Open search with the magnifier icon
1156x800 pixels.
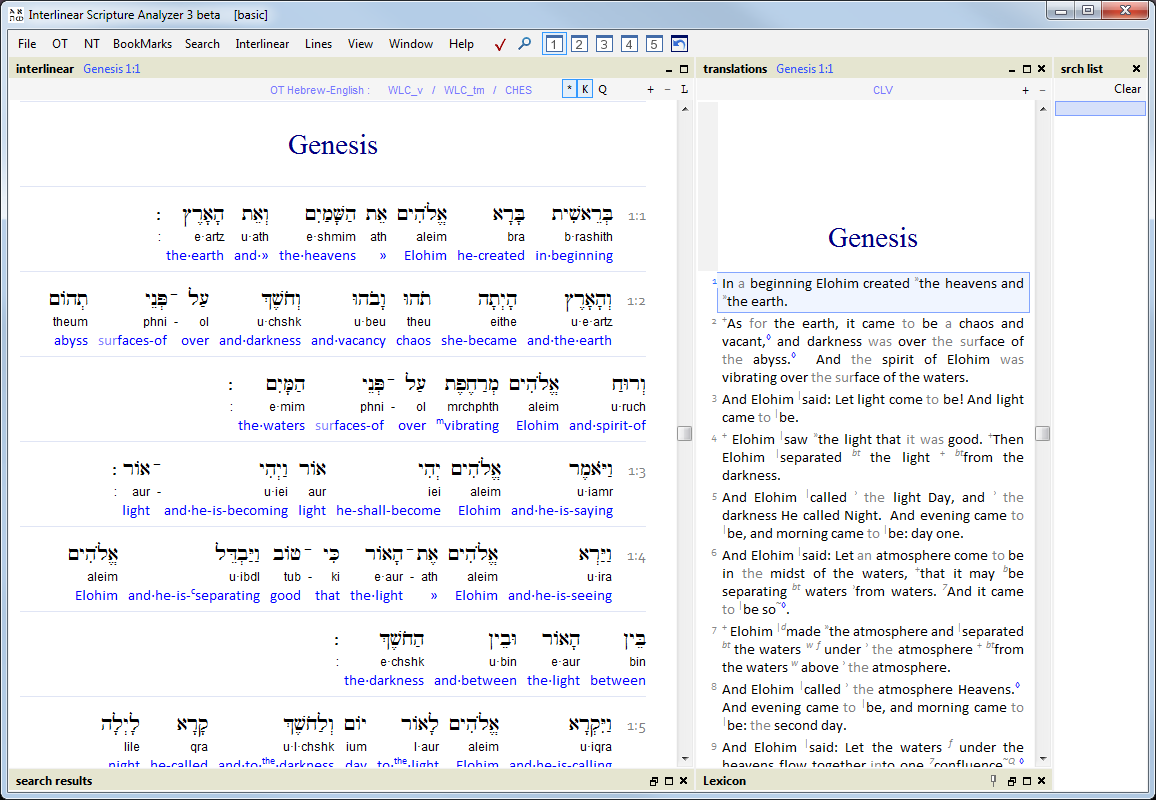524,44
